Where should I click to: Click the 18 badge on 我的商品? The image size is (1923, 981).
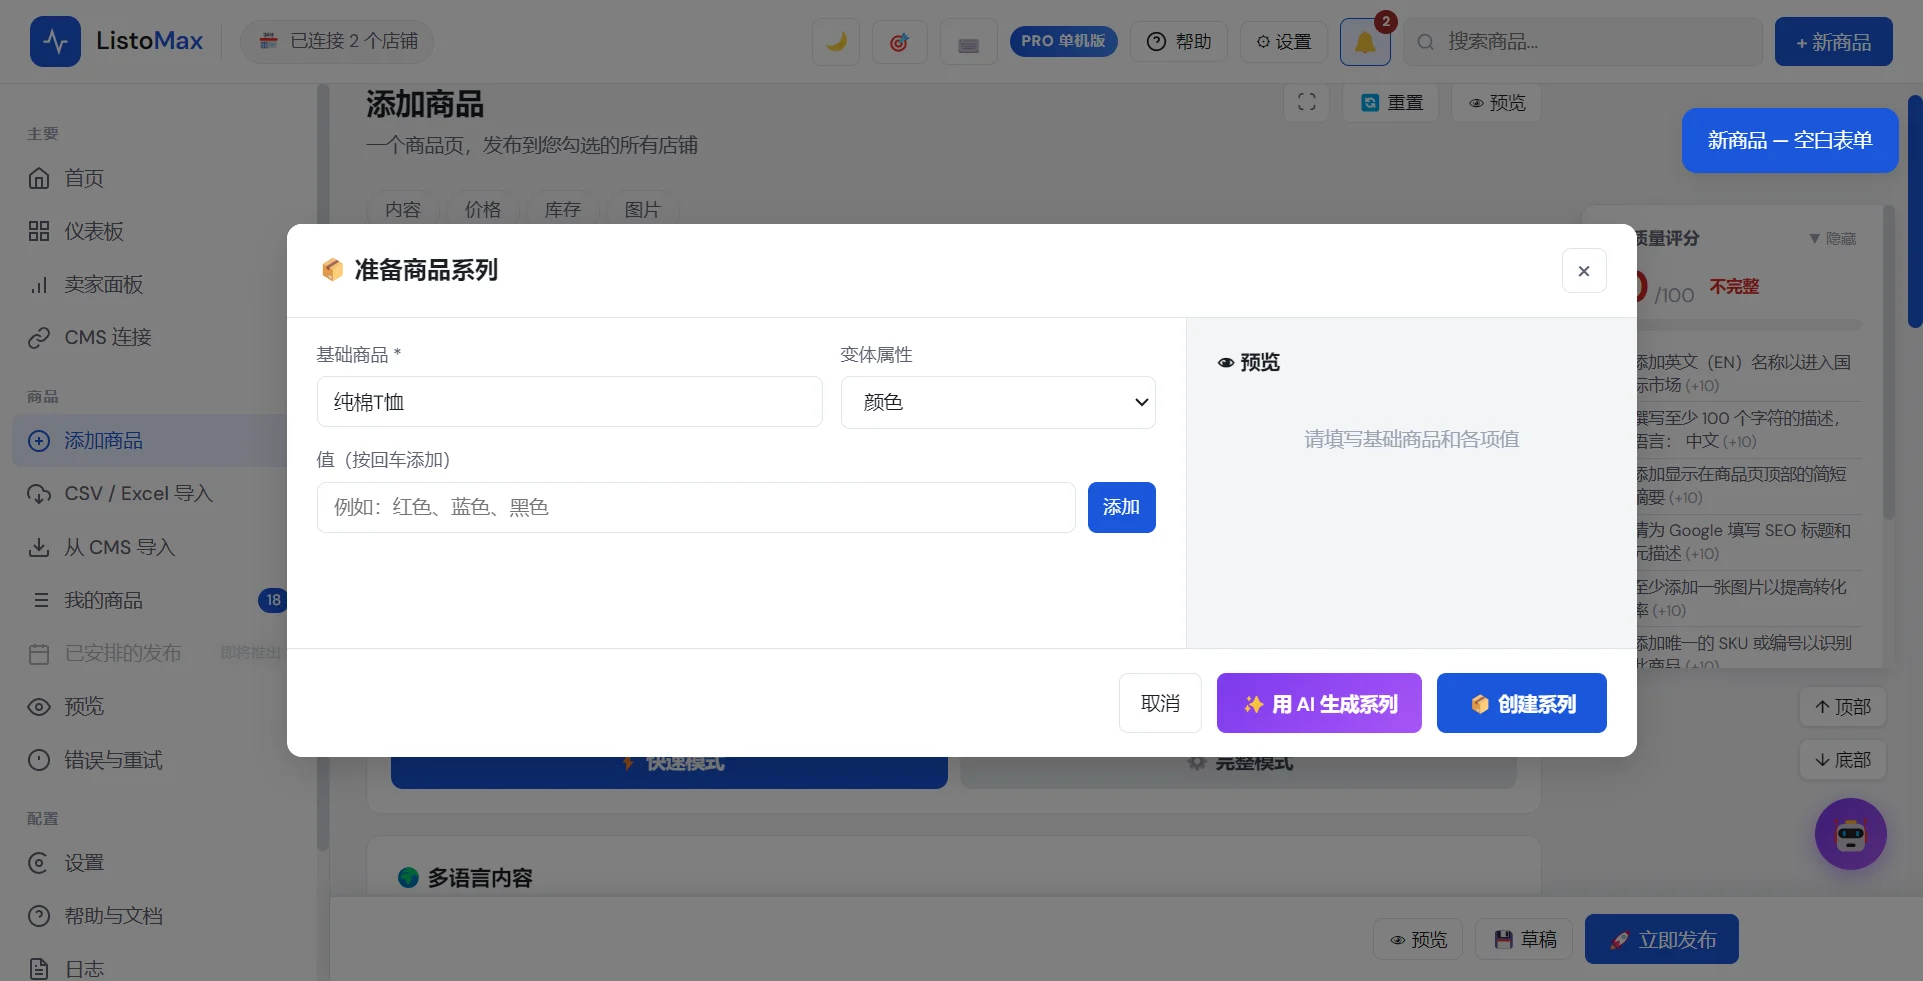tap(273, 600)
